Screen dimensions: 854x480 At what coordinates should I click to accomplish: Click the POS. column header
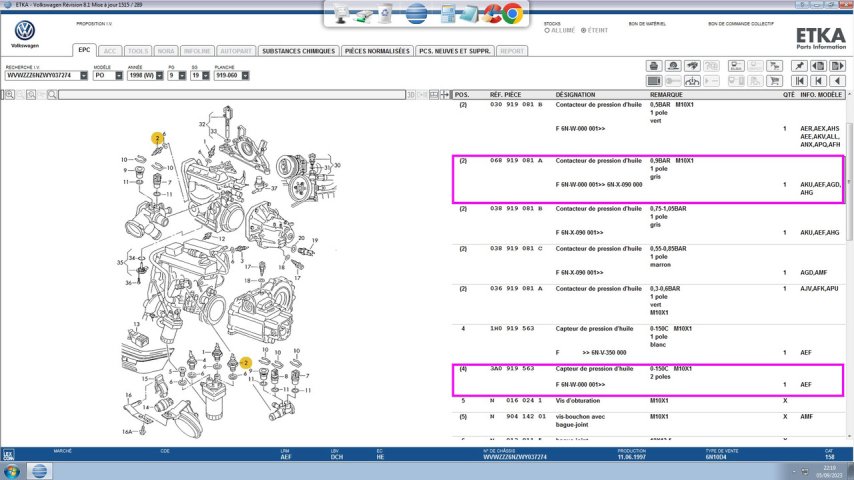[x=462, y=95]
